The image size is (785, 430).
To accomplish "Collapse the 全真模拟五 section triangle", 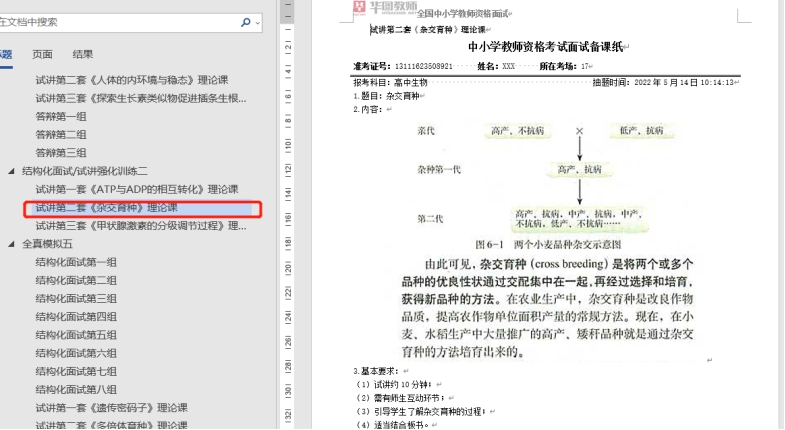I will point(11,244).
